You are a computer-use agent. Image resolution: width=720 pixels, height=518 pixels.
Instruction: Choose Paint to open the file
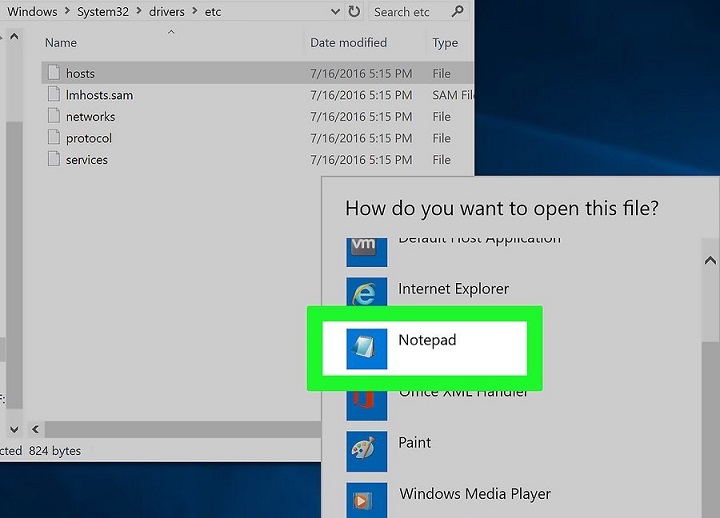[414, 442]
